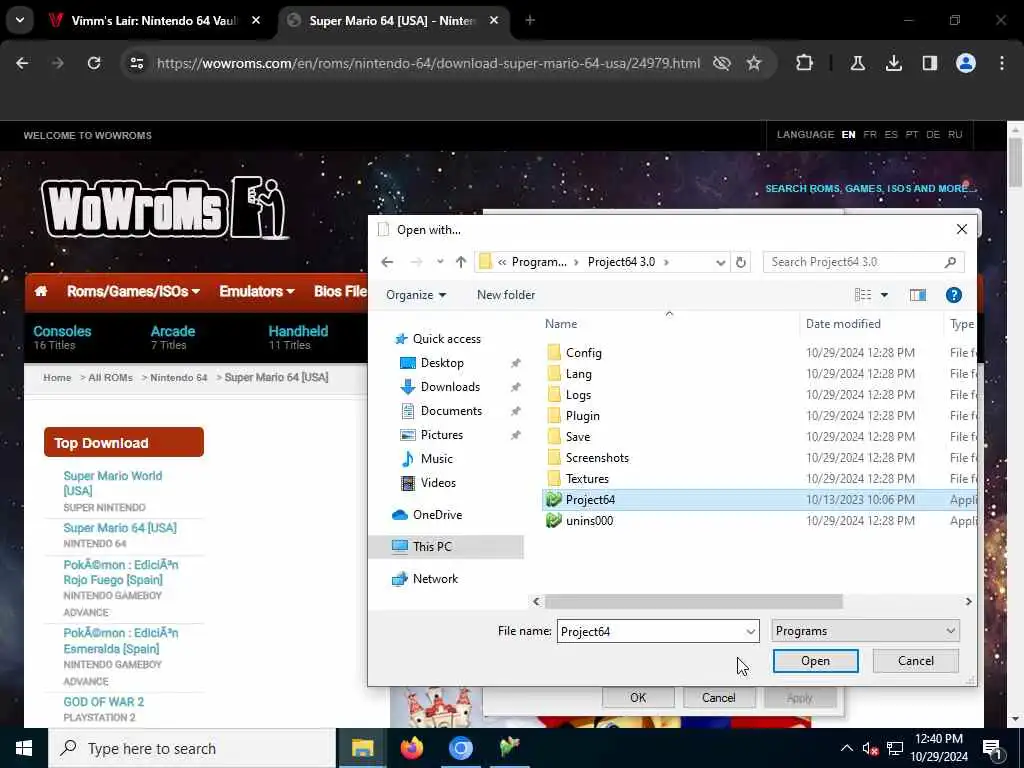Select the unins000 application file
Image resolution: width=1024 pixels, height=768 pixels.
(589, 520)
